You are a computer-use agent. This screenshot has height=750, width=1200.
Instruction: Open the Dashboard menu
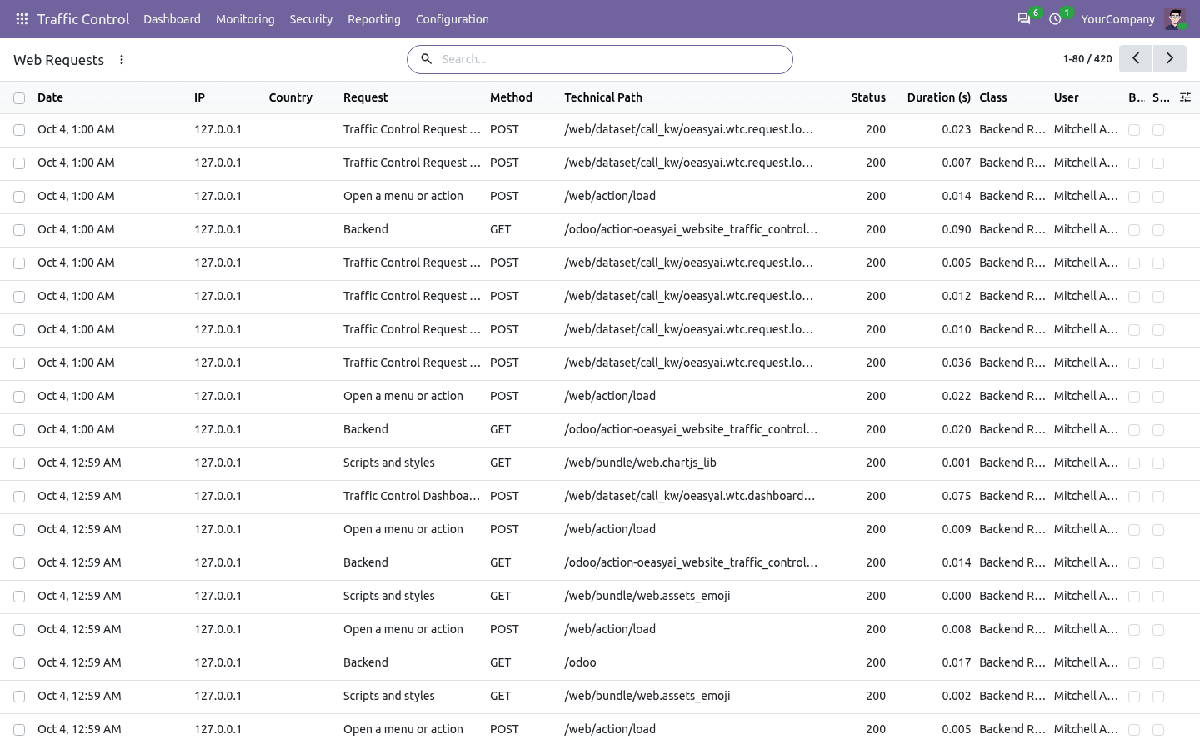pos(172,19)
